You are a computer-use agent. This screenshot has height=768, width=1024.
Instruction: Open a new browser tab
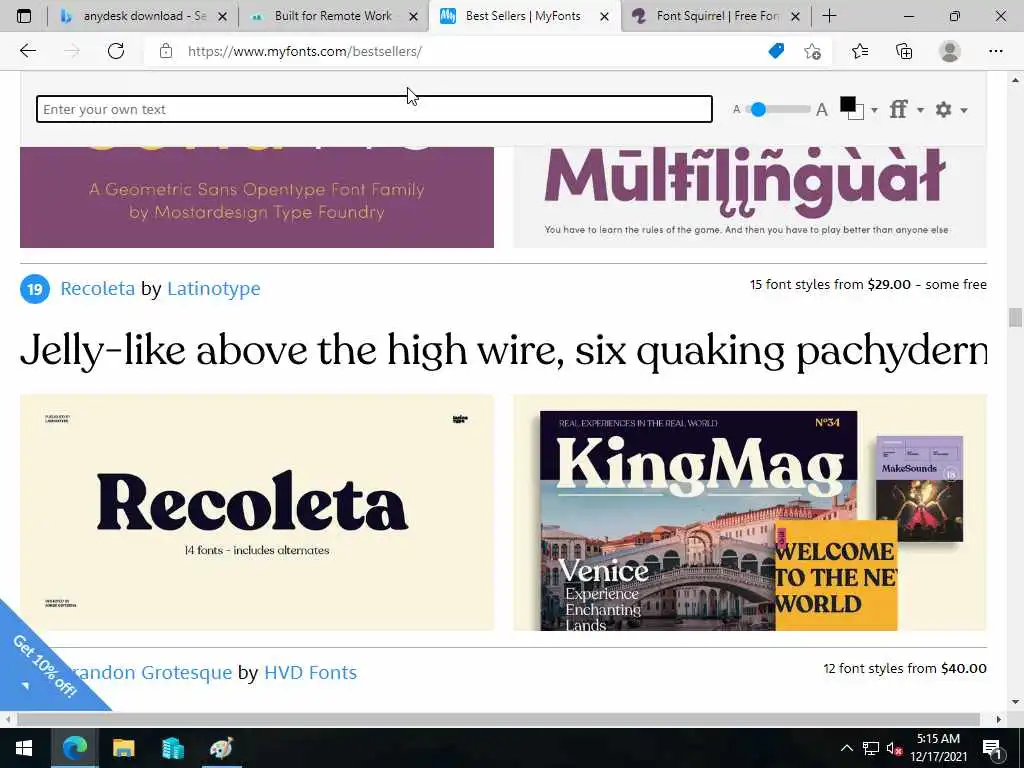(x=829, y=16)
